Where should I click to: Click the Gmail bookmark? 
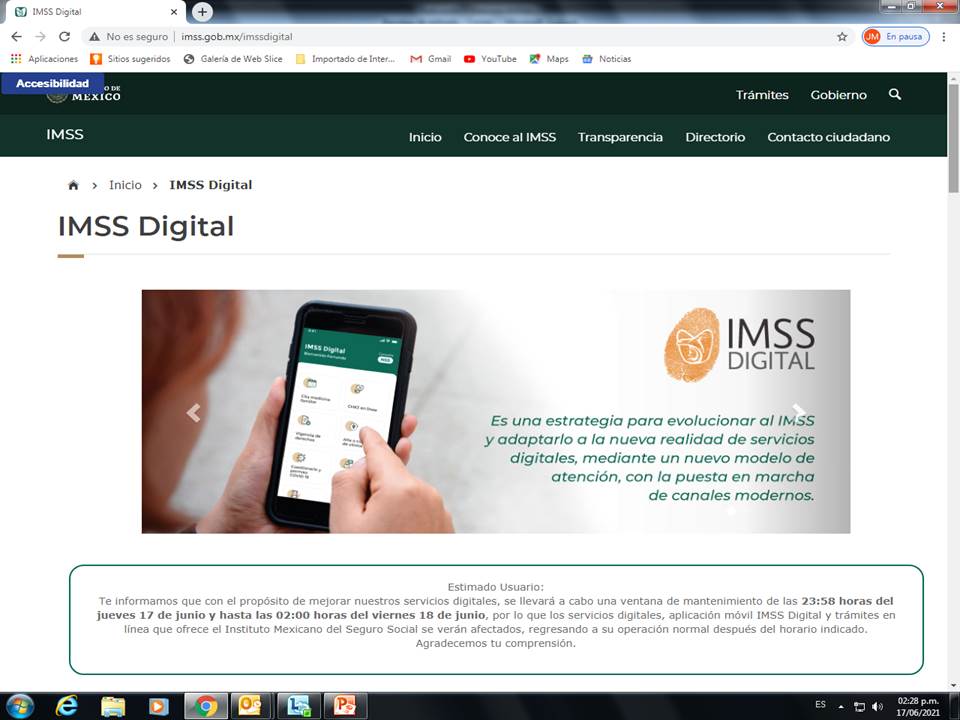pos(430,59)
